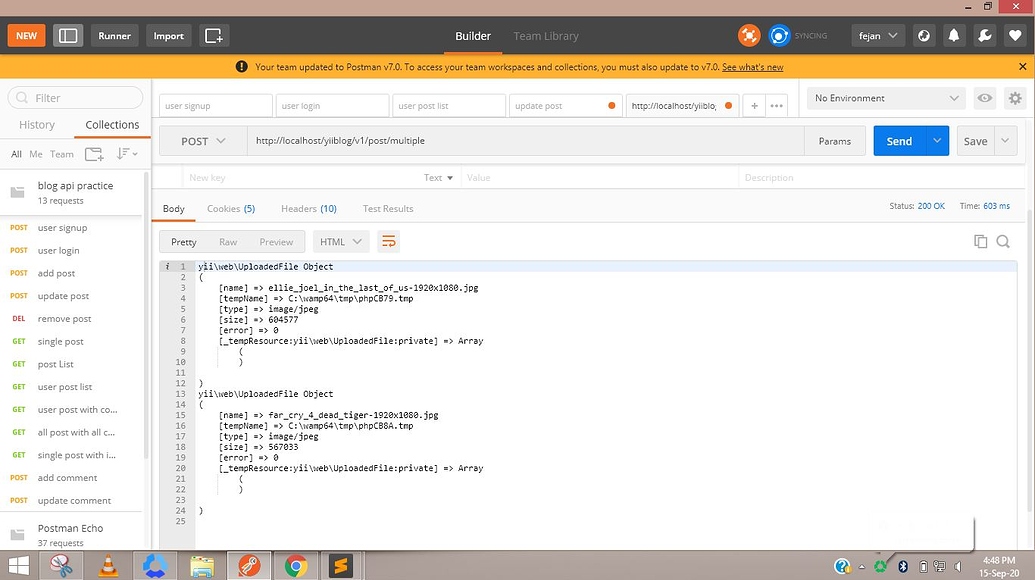Open a new builder tab with the plus-window icon
The image size is (1035, 580).
213,35
